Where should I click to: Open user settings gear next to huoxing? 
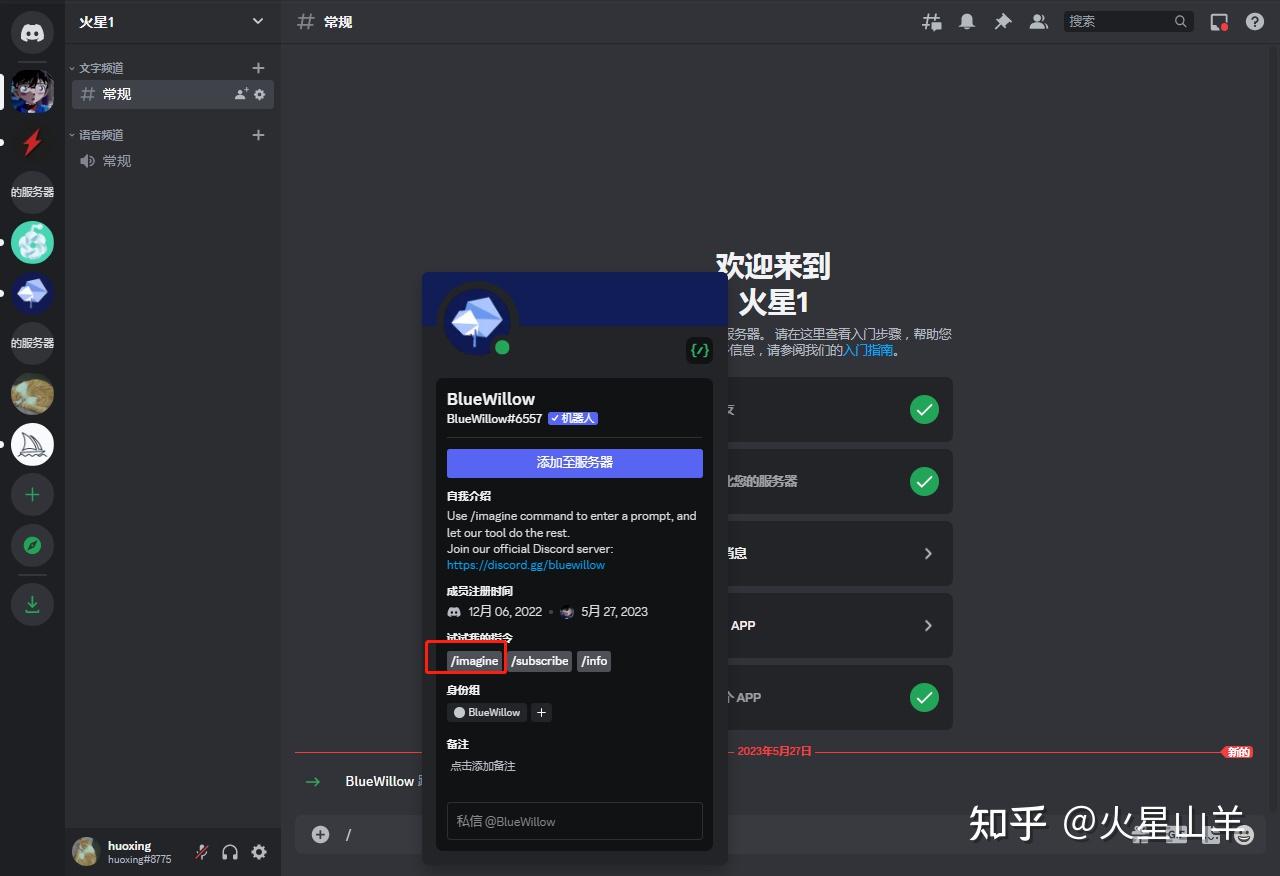click(258, 852)
